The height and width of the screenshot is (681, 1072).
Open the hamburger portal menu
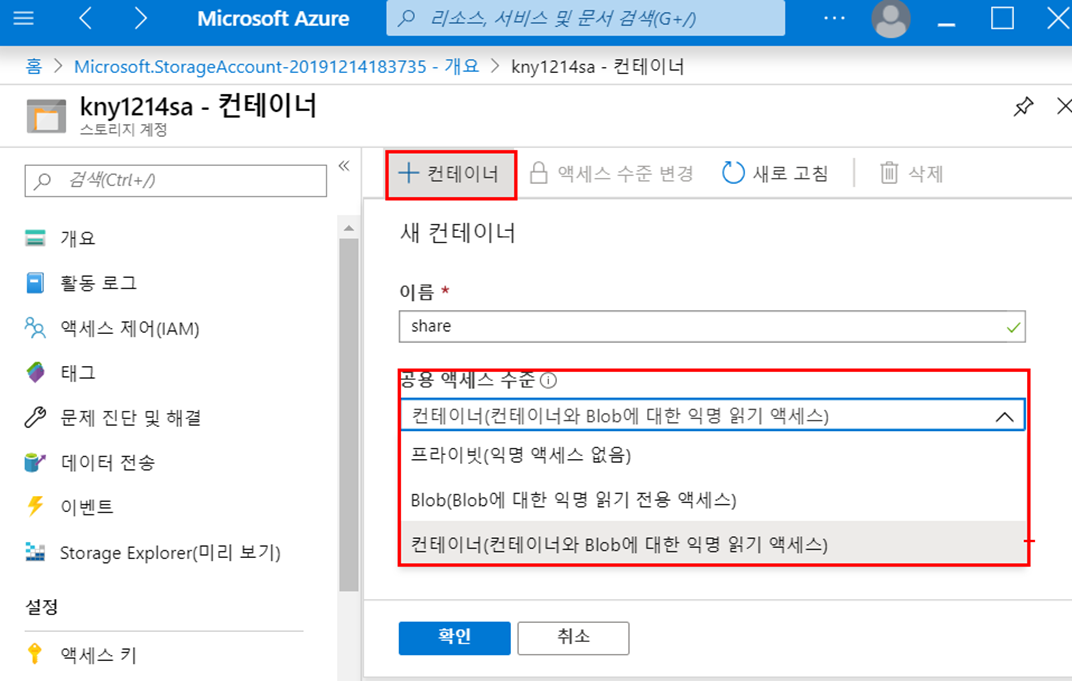pos(23,18)
